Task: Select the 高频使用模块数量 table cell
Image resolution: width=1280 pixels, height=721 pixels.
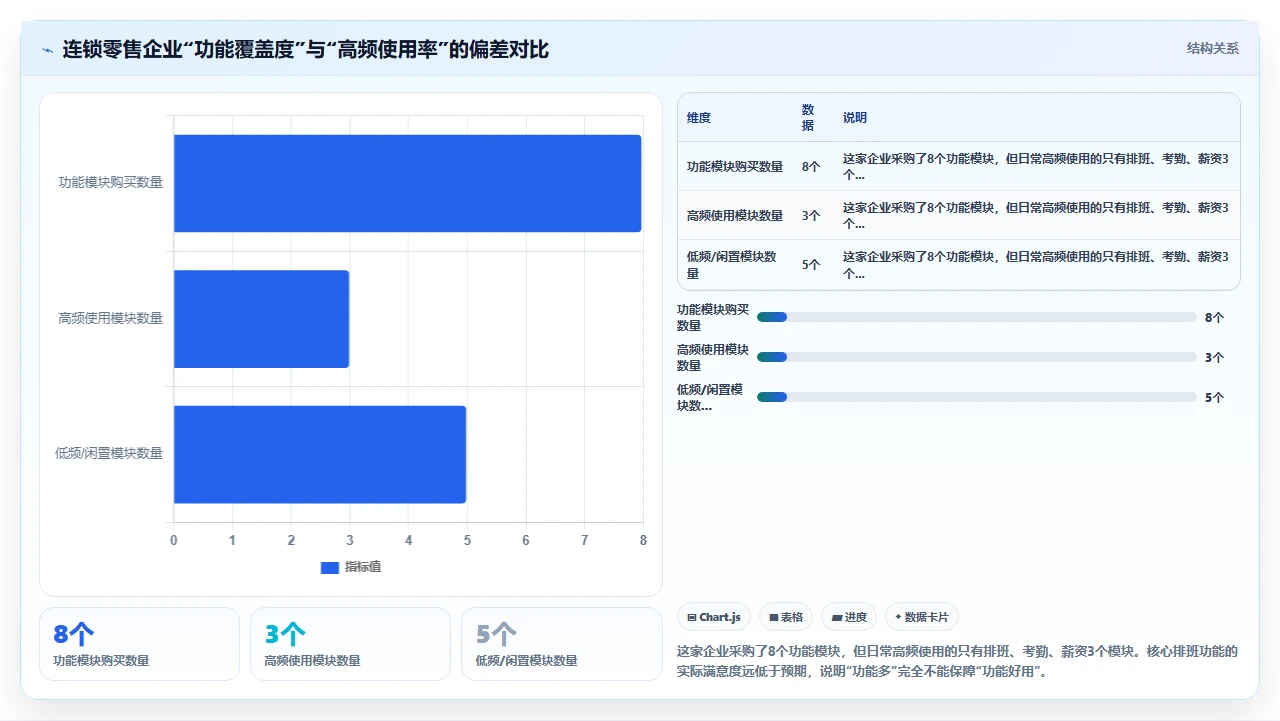Action: coord(735,215)
